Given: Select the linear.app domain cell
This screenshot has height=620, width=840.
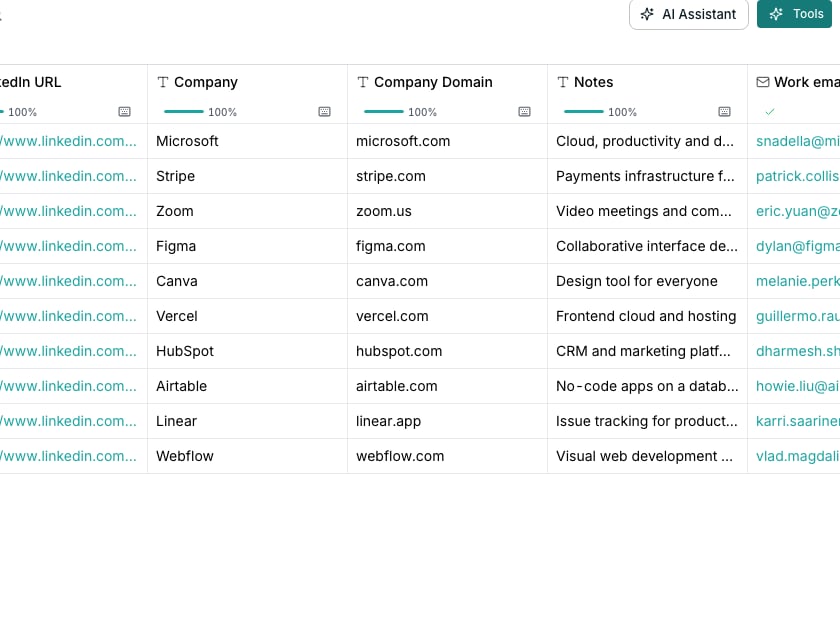Looking at the screenshot, I should pos(447,421).
